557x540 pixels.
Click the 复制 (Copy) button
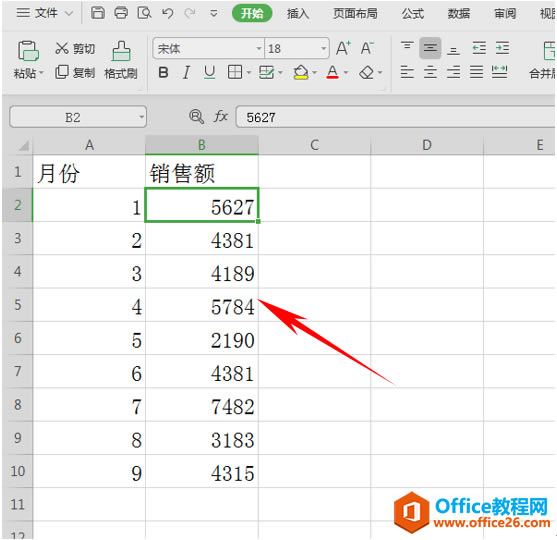[75, 72]
